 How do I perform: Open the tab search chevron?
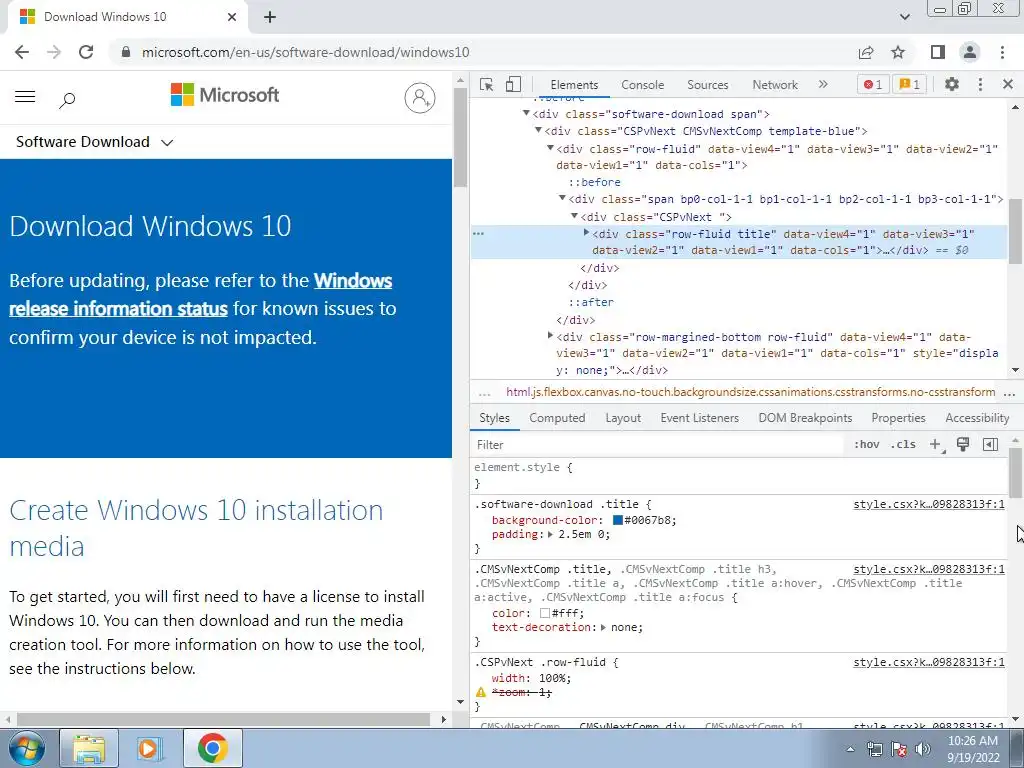[x=904, y=17]
